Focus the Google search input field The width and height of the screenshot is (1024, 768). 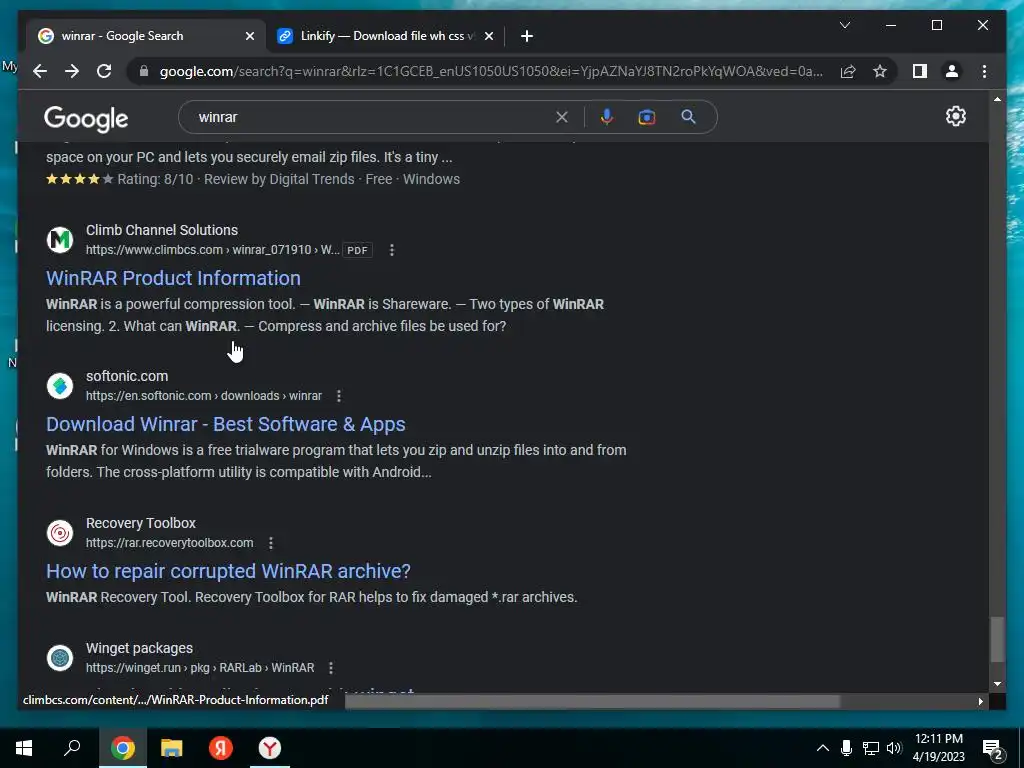[x=372, y=117]
